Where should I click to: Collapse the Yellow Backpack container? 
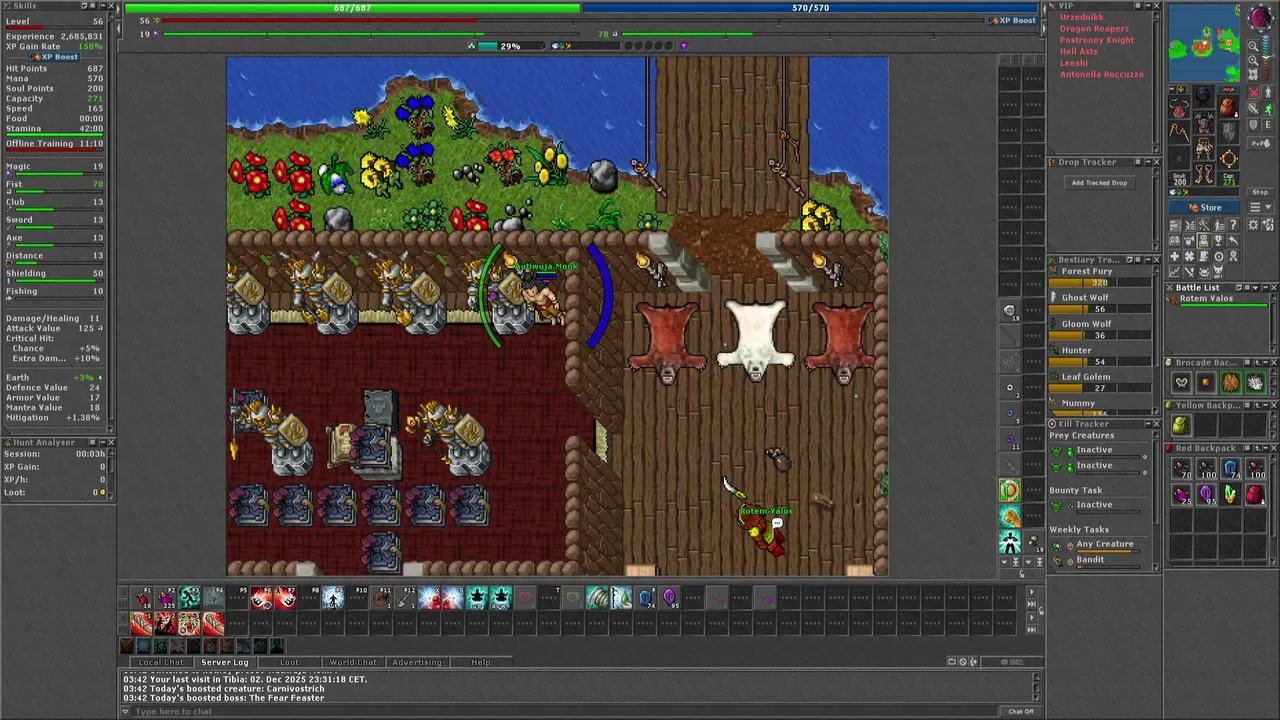click(x=1266, y=405)
